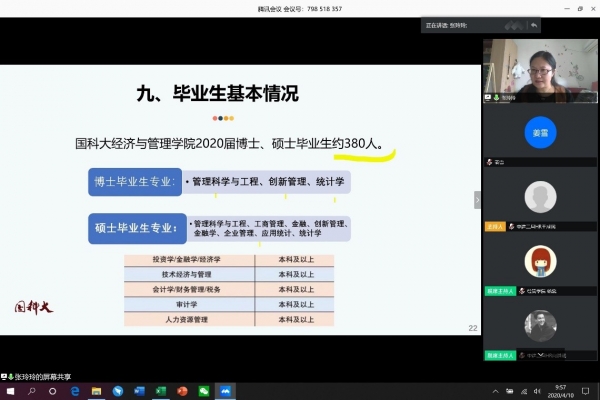Select the speaker's live video thumbnail
This screenshot has width=600, height=400.
point(540,70)
